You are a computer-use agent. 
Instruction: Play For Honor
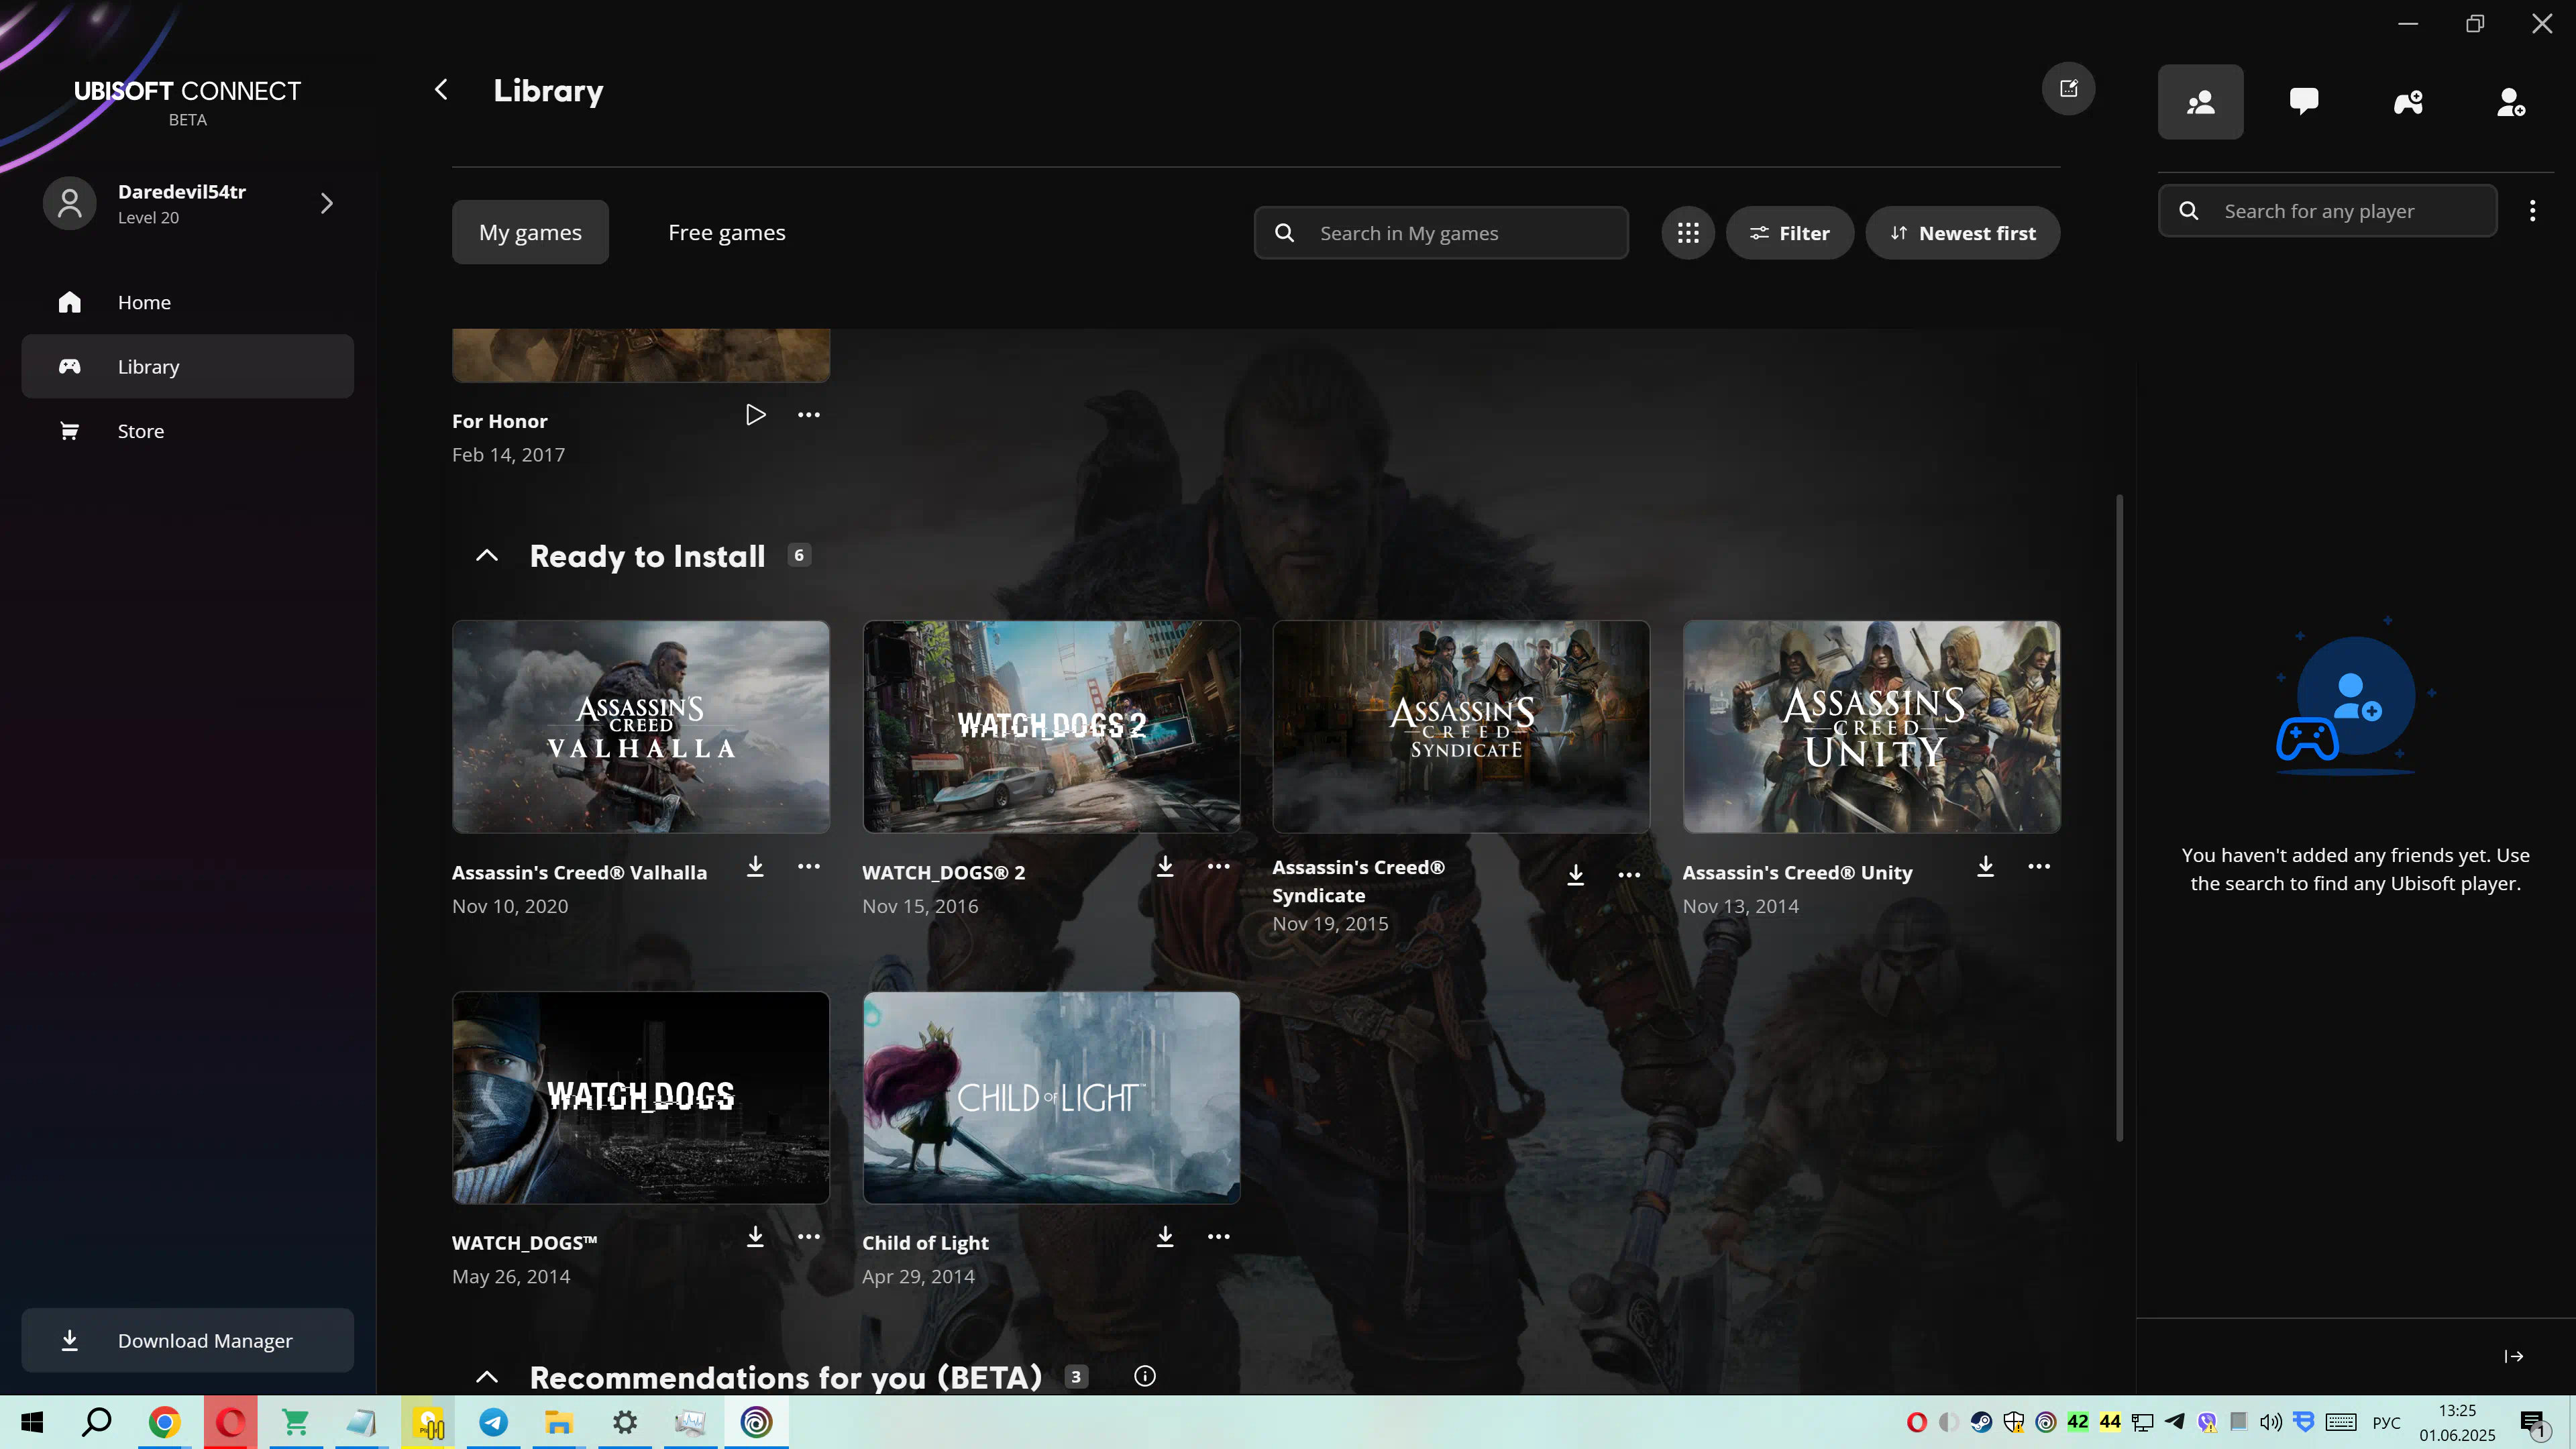pos(755,415)
